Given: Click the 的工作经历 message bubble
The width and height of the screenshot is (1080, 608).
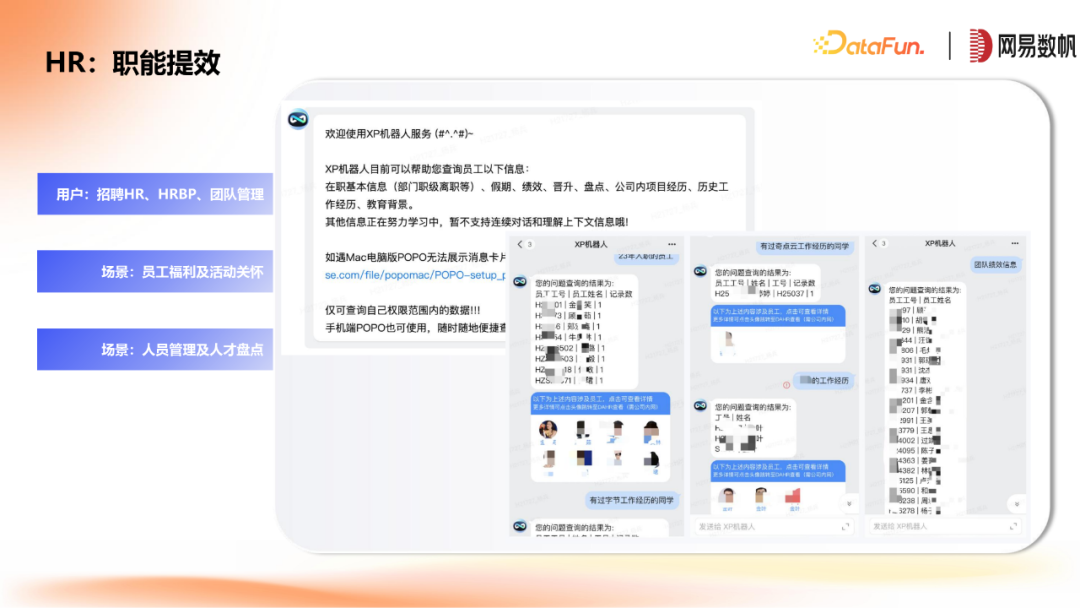Looking at the screenshot, I should [824, 380].
